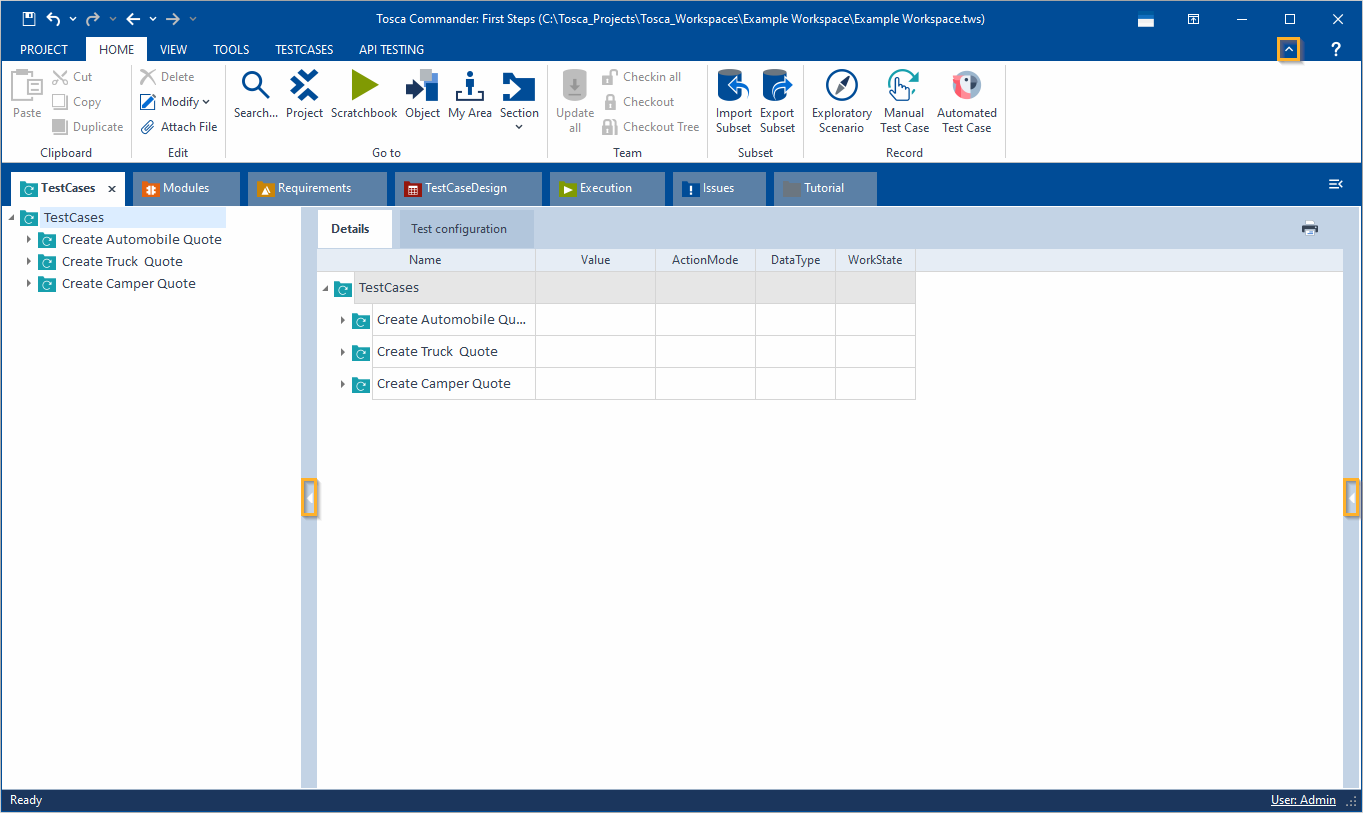Expand Create Automobile Quote in the left tree
1363x813 pixels.
coord(29,240)
